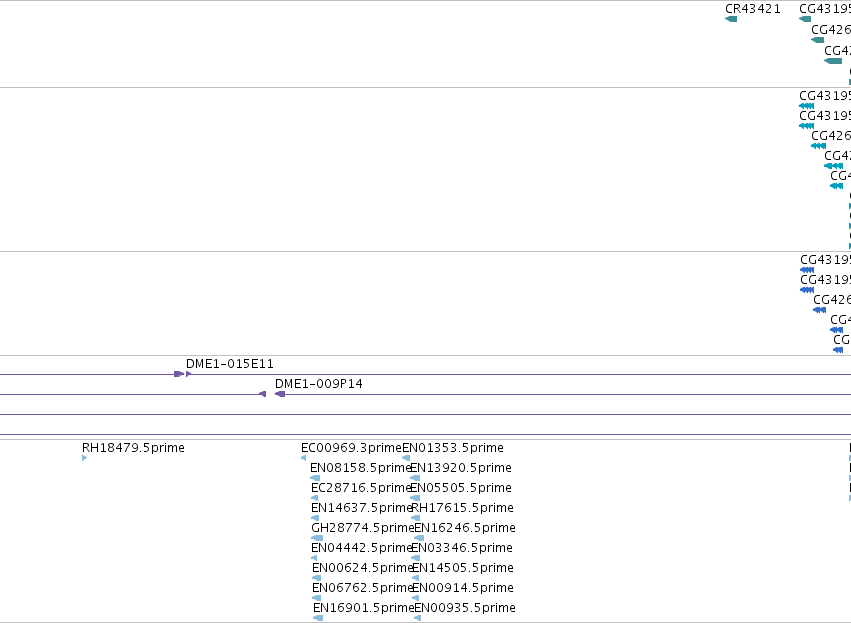Screen dimensions: 851x623
Task: Open the EN00624.5prime EST label
Action: coord(363,568)
